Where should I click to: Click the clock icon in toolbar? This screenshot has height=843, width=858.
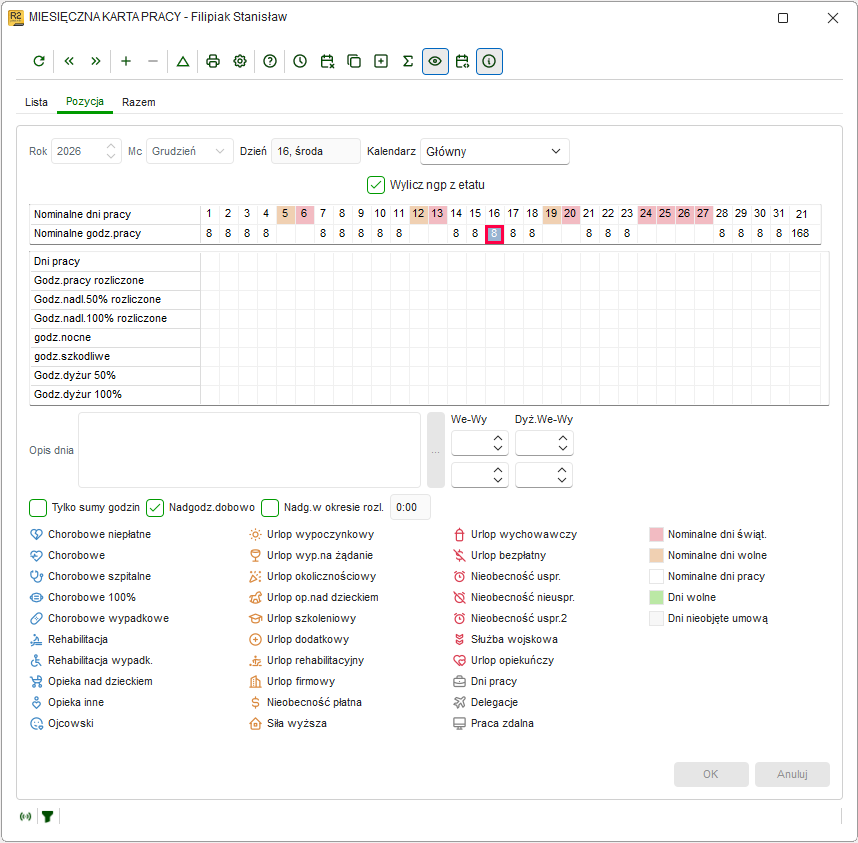point(300,61)
